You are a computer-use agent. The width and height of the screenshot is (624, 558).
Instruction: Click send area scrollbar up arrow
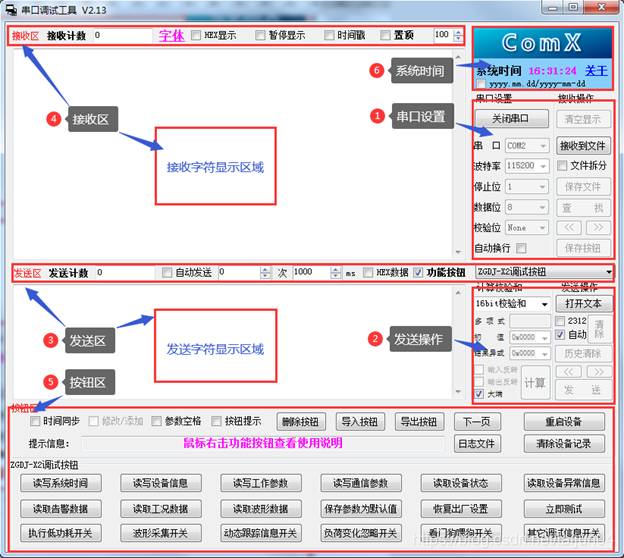458,293
